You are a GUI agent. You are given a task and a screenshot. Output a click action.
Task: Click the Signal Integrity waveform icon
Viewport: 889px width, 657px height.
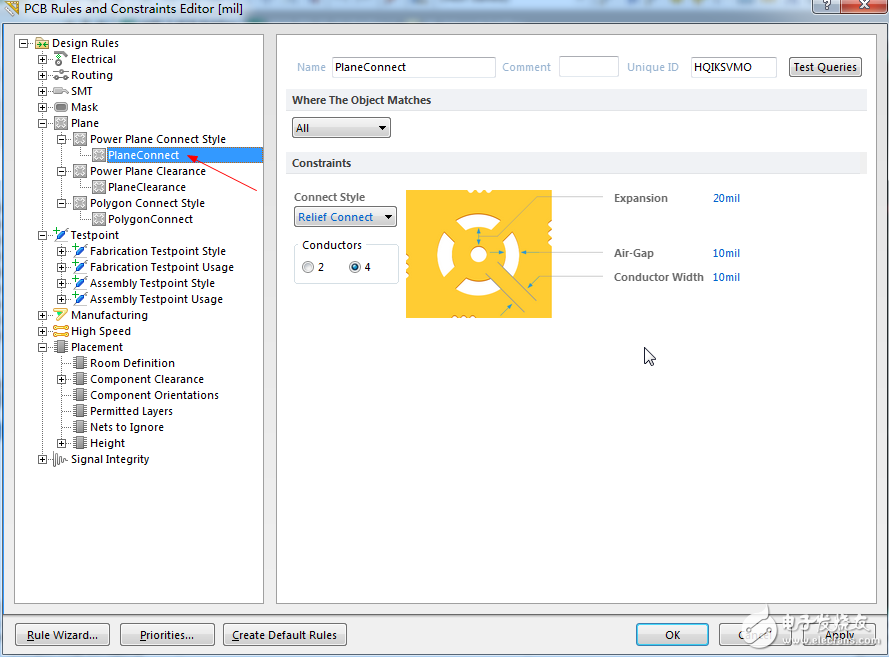click(60, 459)
